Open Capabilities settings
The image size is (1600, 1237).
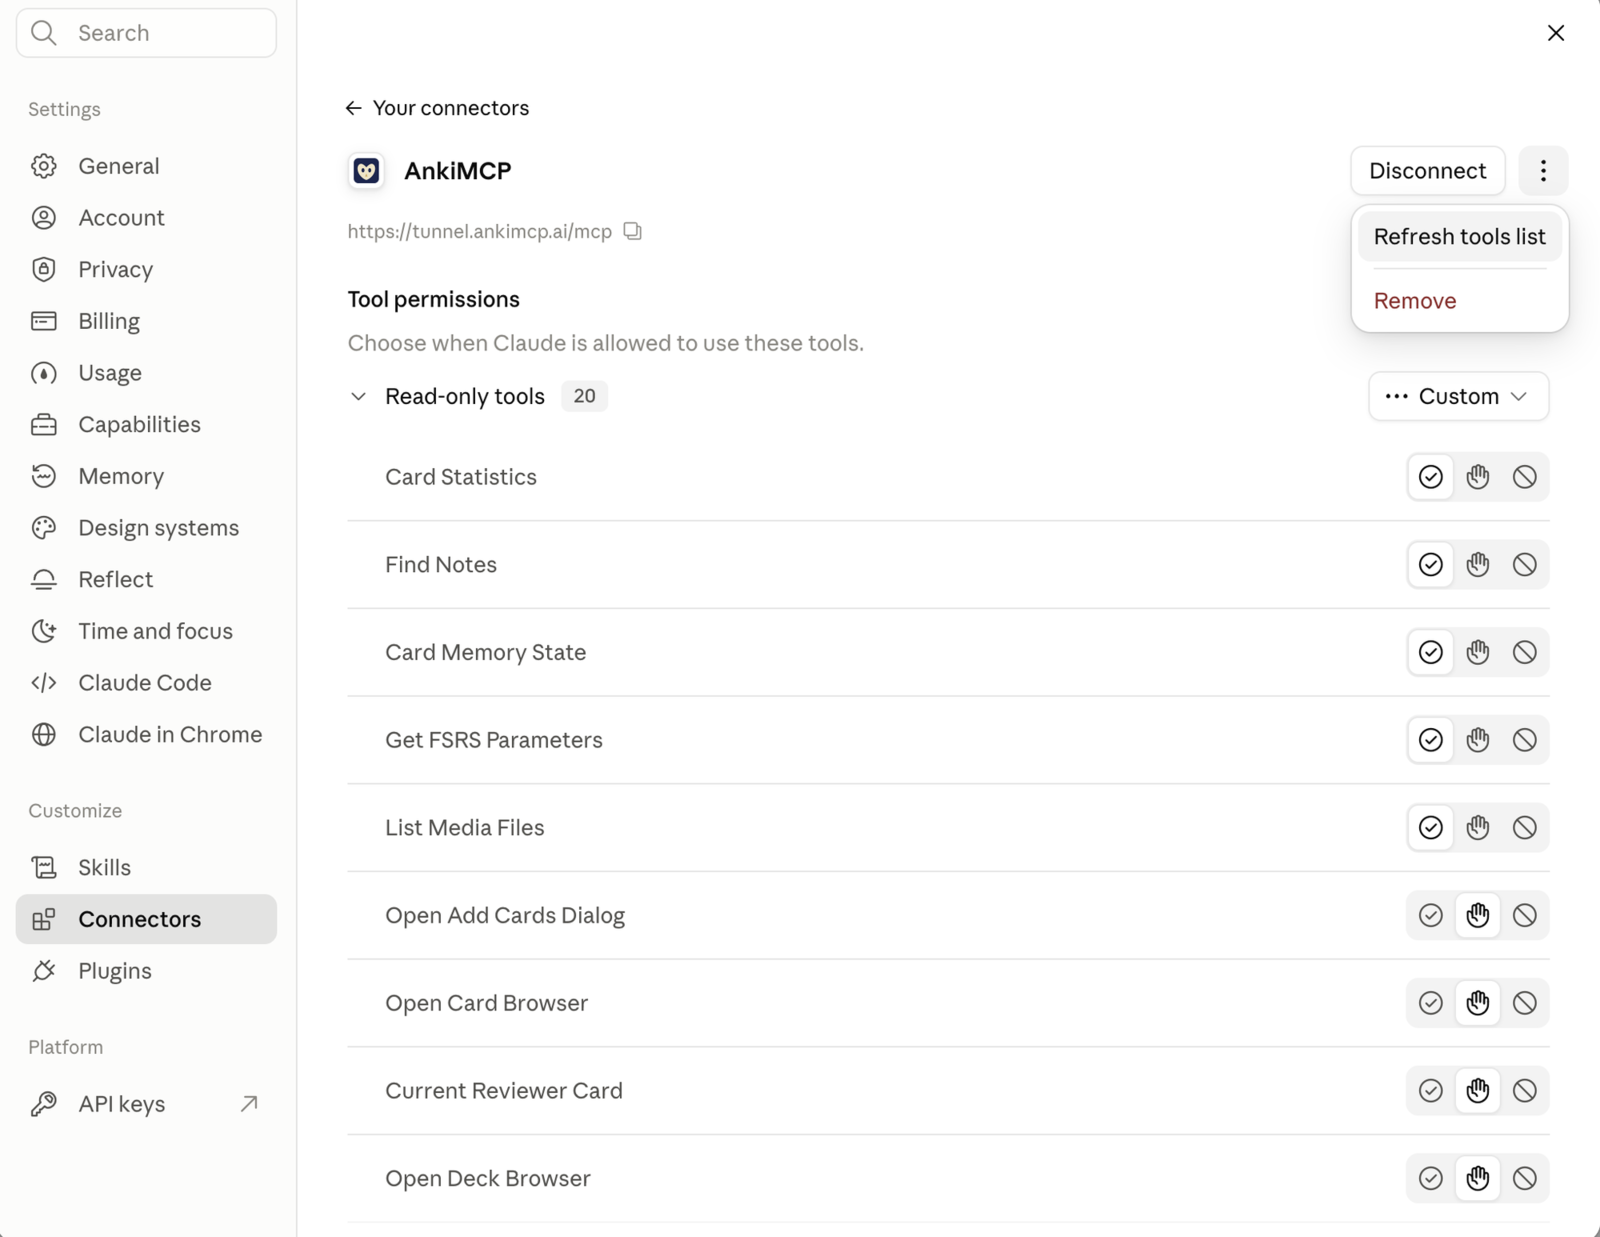(146, 425)
